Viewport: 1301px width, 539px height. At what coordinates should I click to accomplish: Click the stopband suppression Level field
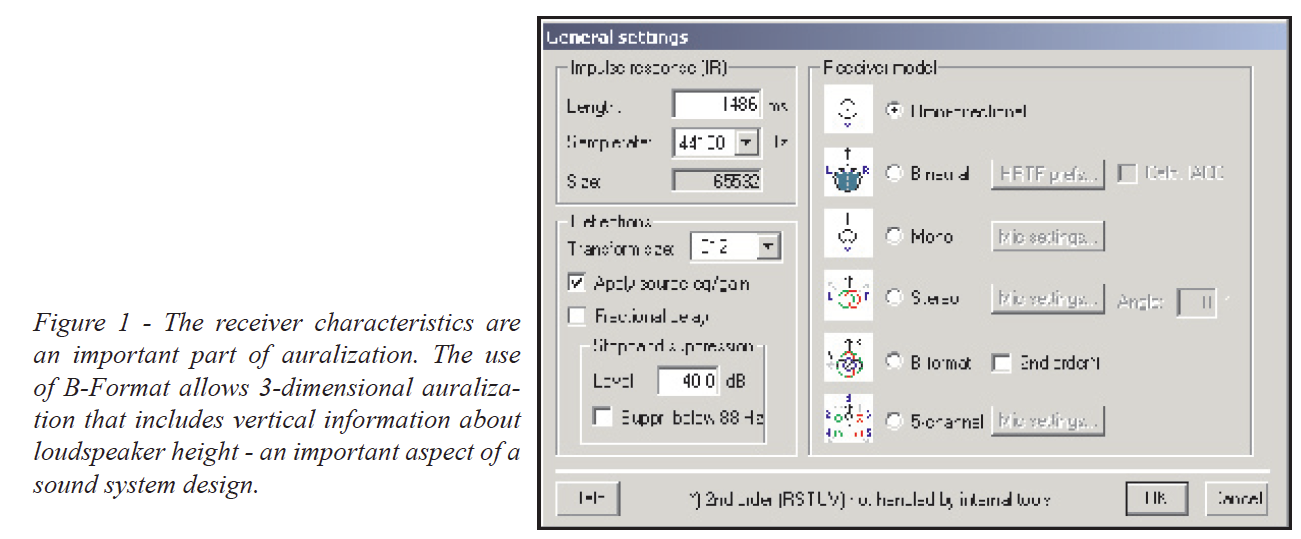coord(687,381)
